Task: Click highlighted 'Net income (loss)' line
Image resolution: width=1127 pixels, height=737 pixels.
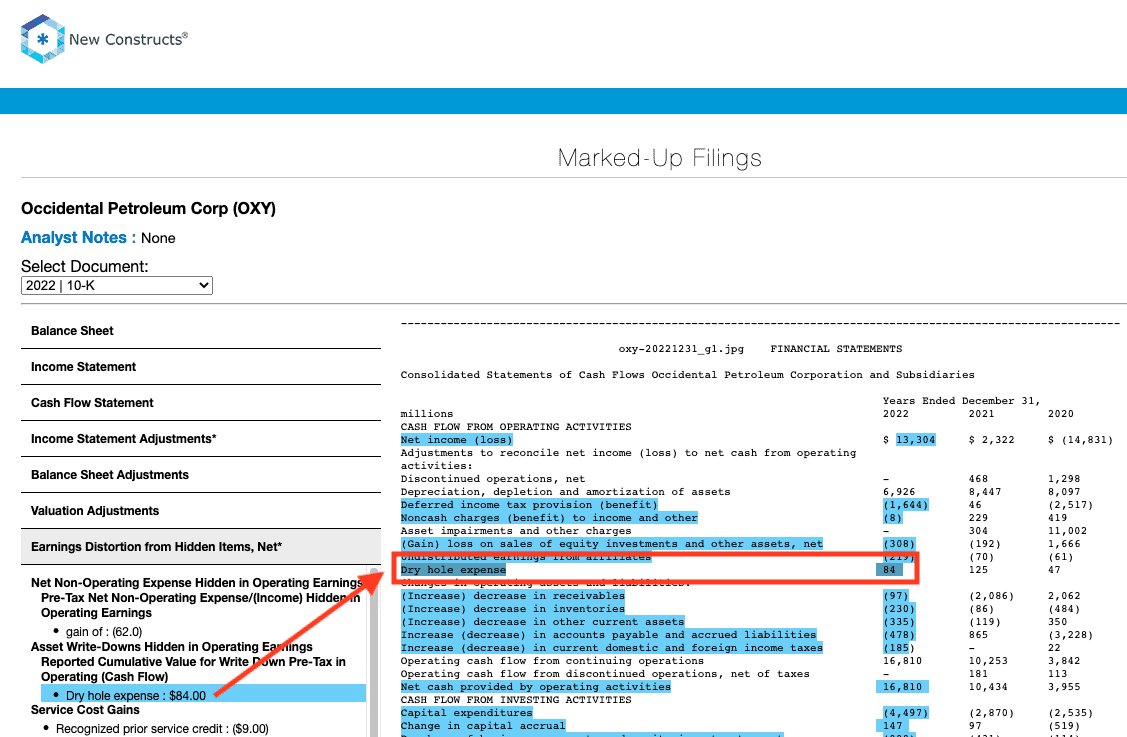Action: 456,440
